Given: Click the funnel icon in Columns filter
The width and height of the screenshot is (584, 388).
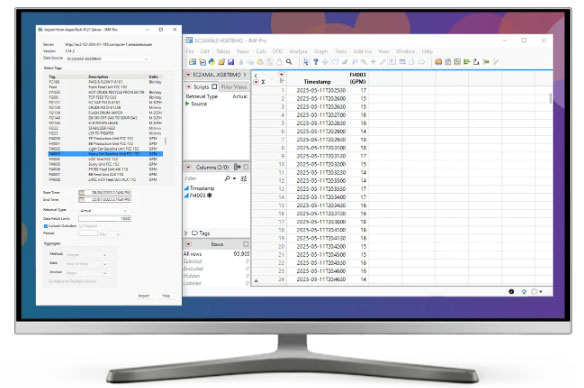Looking at the screenshot, I should point(244,179).
